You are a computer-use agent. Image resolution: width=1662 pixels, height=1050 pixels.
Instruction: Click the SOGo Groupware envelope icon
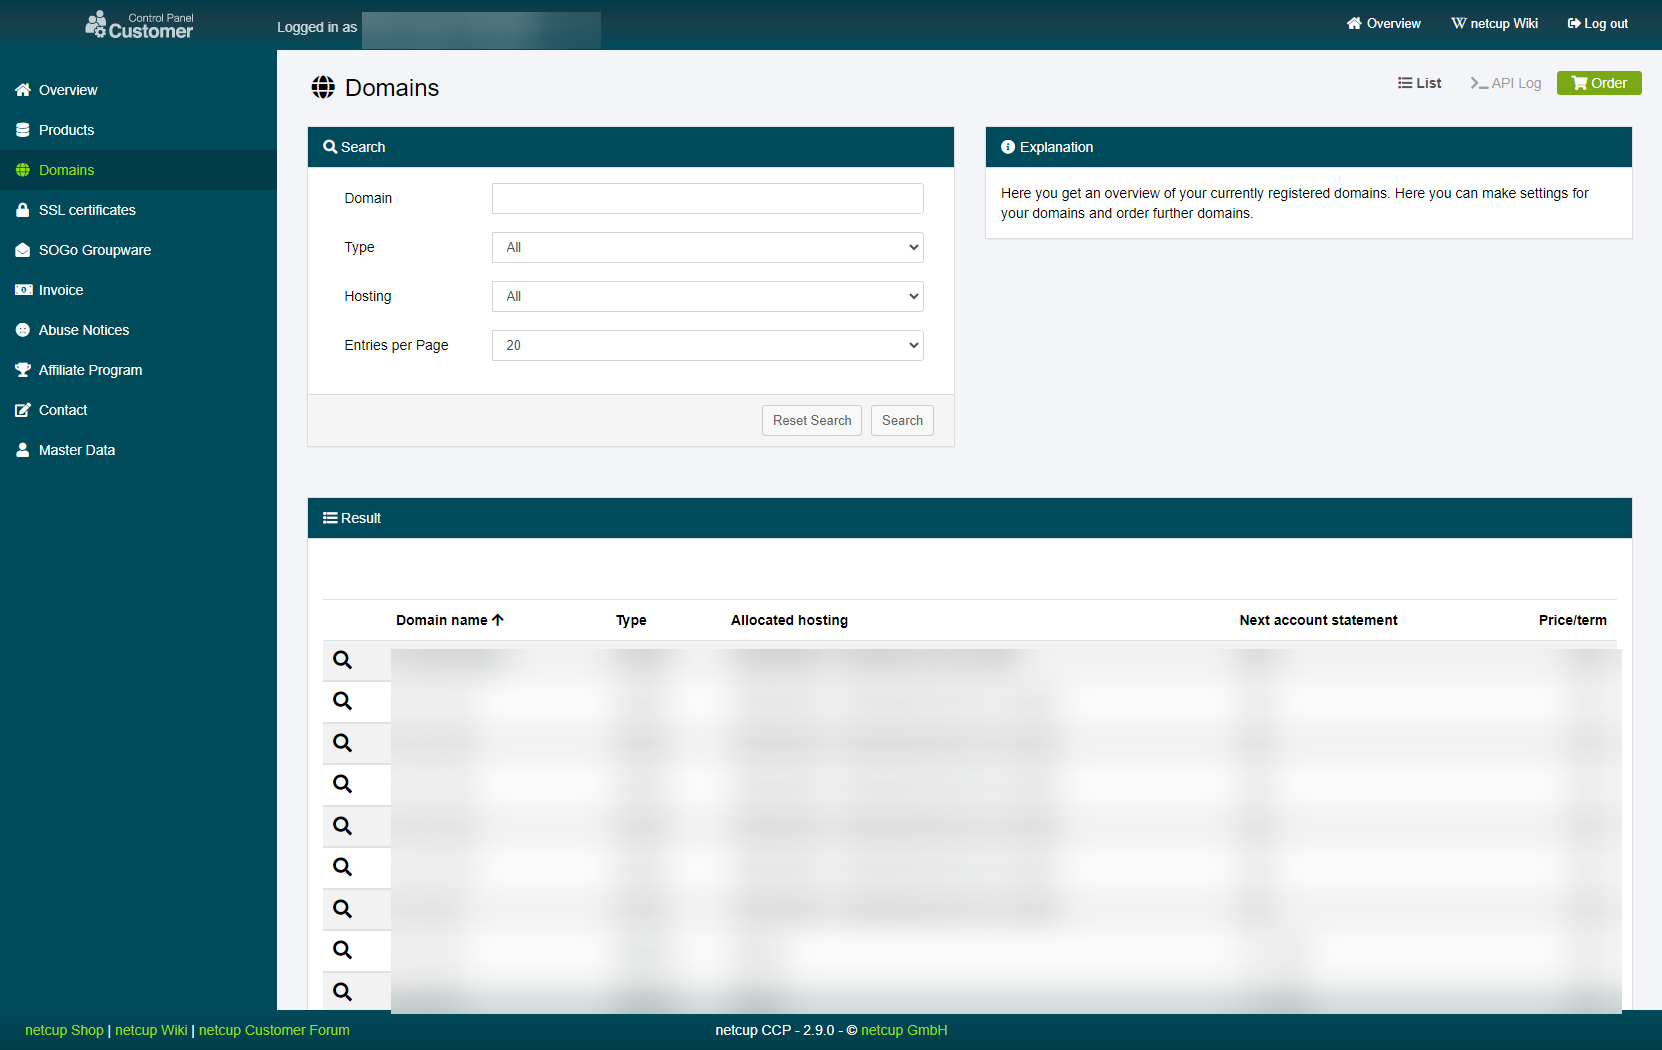[23, 250]
